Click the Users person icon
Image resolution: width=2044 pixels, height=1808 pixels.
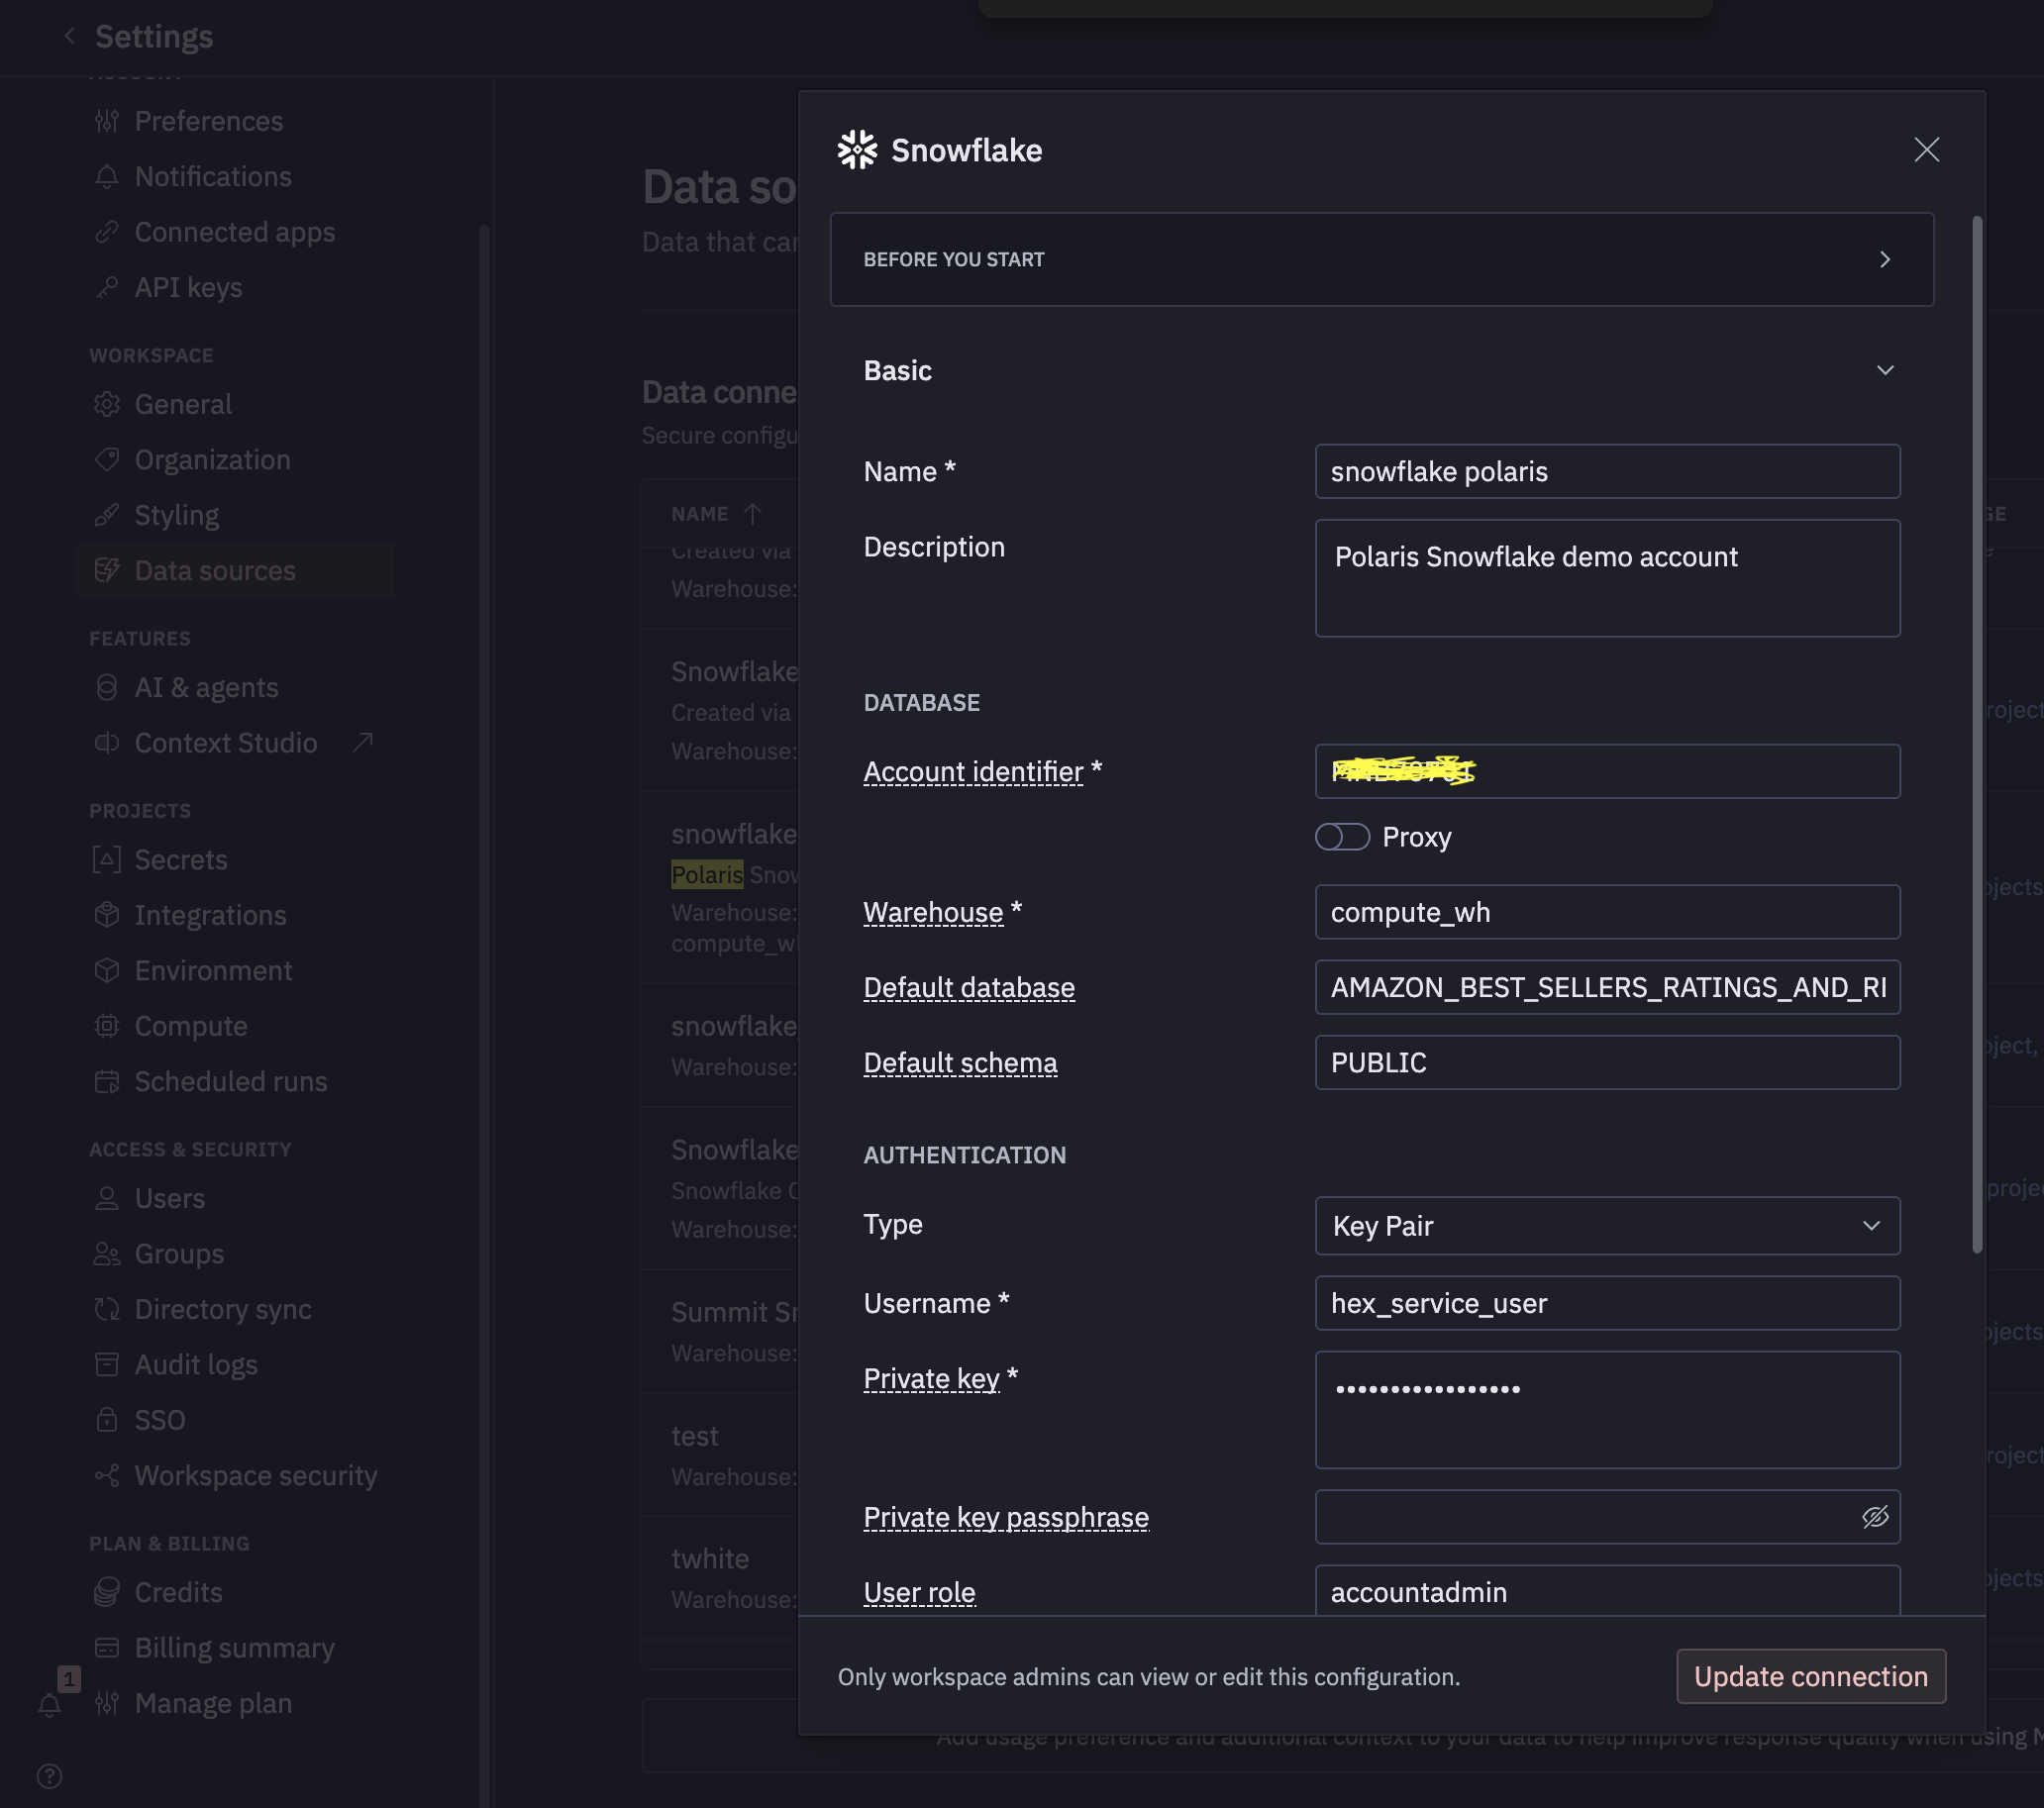[x=107, y=1198]
